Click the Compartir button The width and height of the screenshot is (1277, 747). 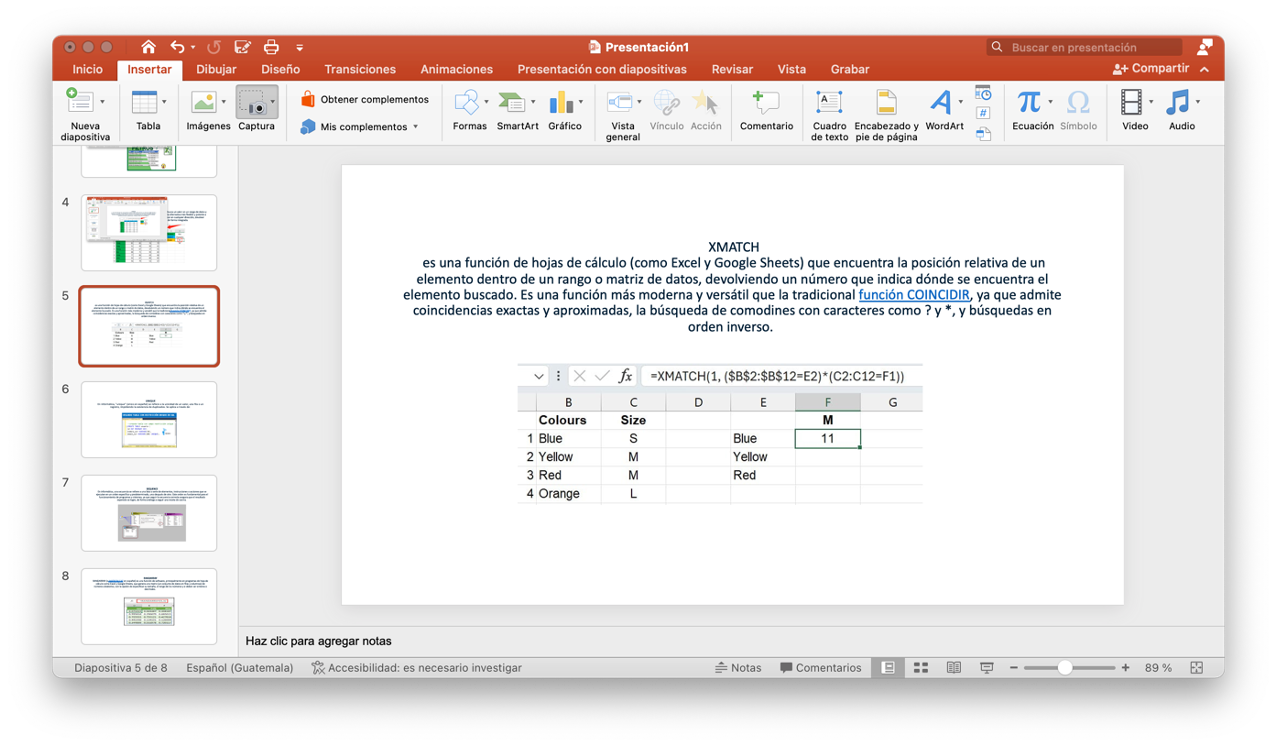tap(1151, 69)
